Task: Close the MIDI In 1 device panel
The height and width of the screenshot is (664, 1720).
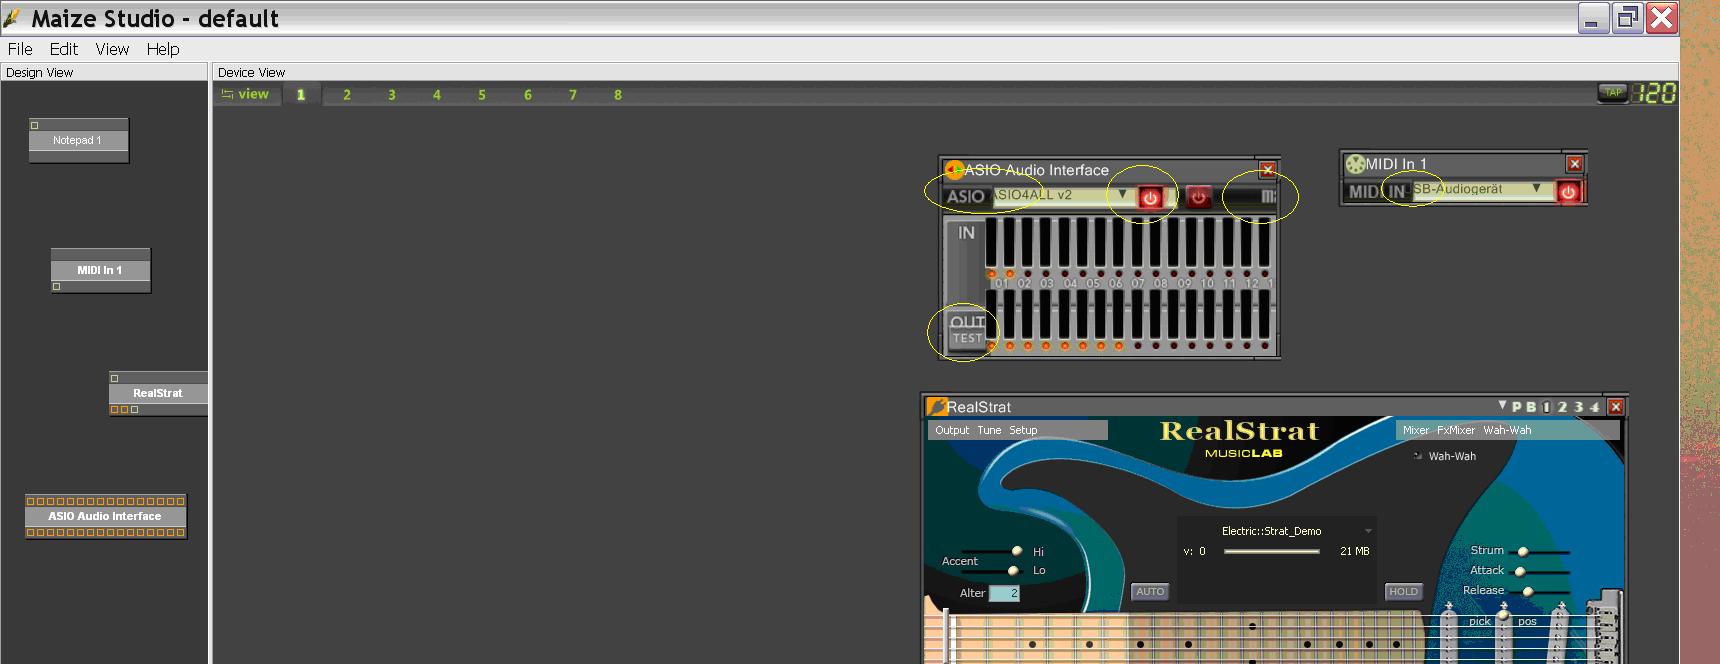Action: [1574, 164]
